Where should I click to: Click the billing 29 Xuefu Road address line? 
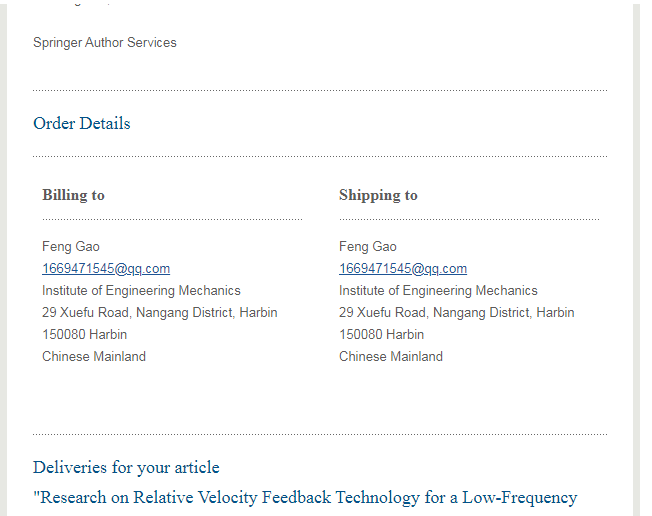160,313
